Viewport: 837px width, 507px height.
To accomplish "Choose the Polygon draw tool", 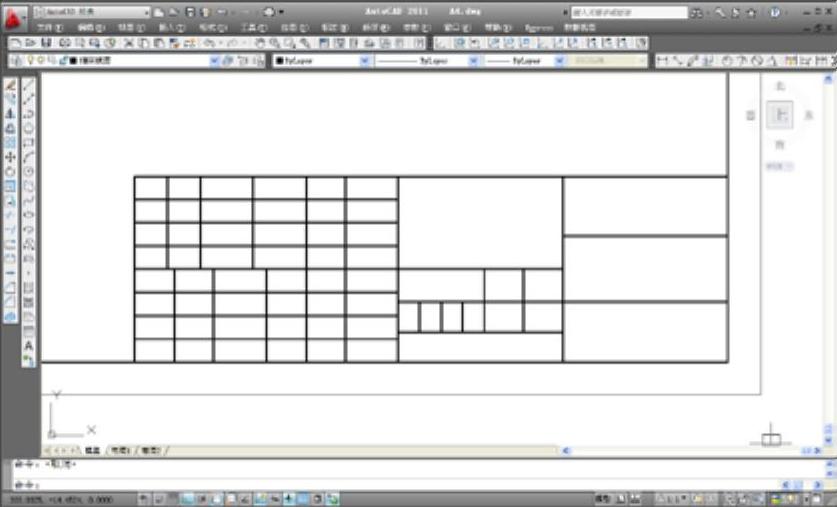I will pyautogui.click(x=28, y=128).
